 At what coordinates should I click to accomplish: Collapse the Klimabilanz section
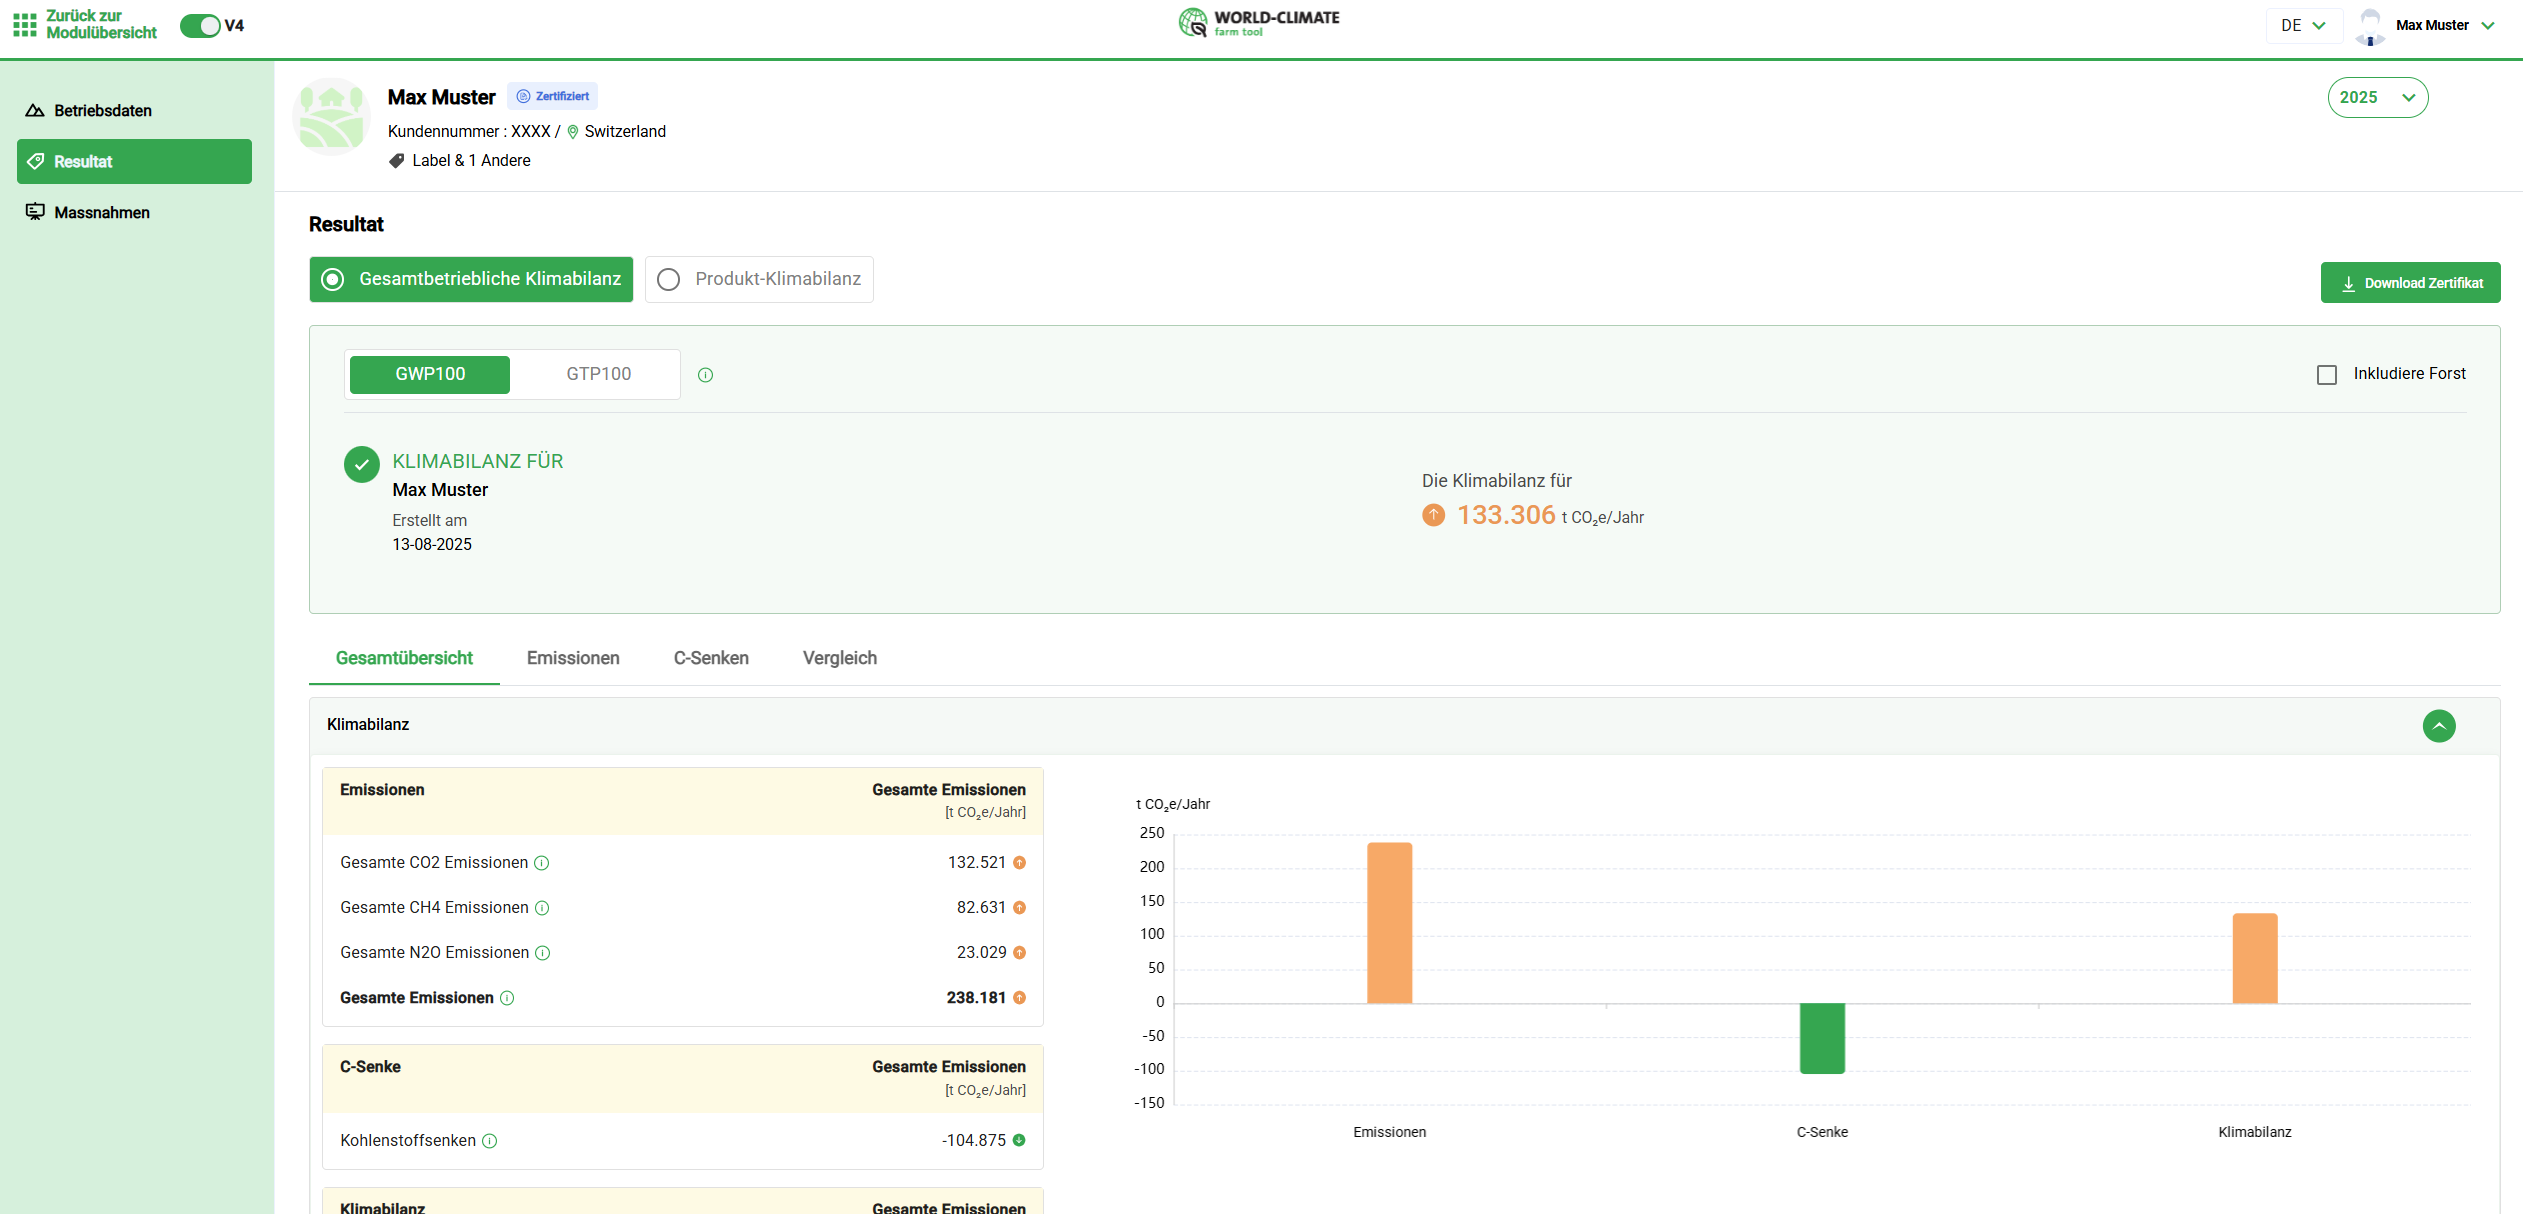click(x=2438, y=726)
